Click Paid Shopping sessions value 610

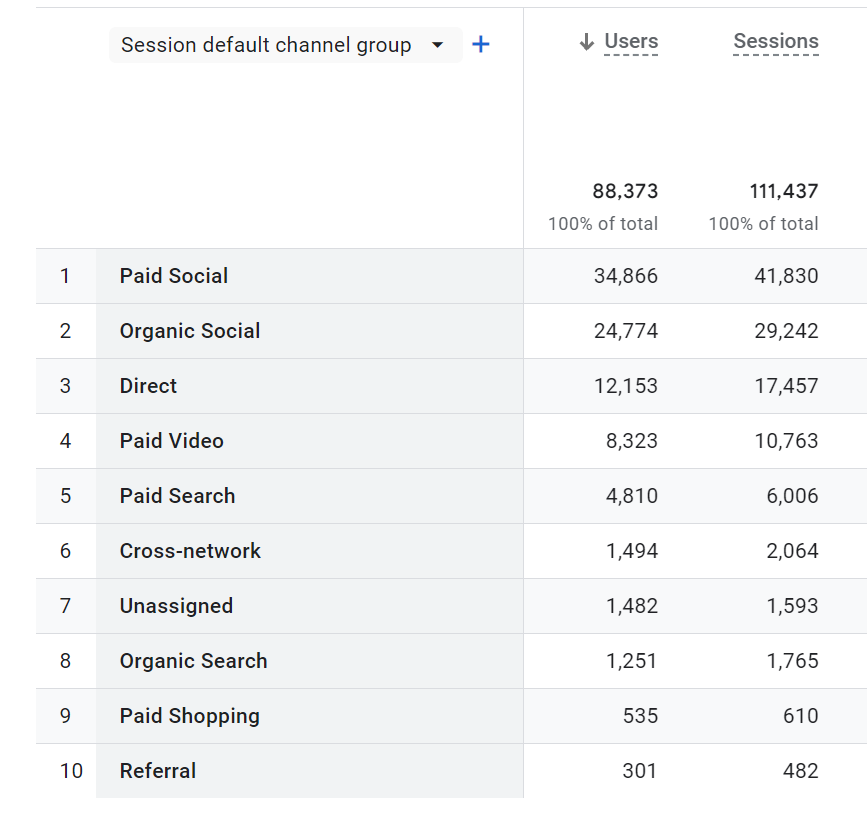[x=801, y=716]
